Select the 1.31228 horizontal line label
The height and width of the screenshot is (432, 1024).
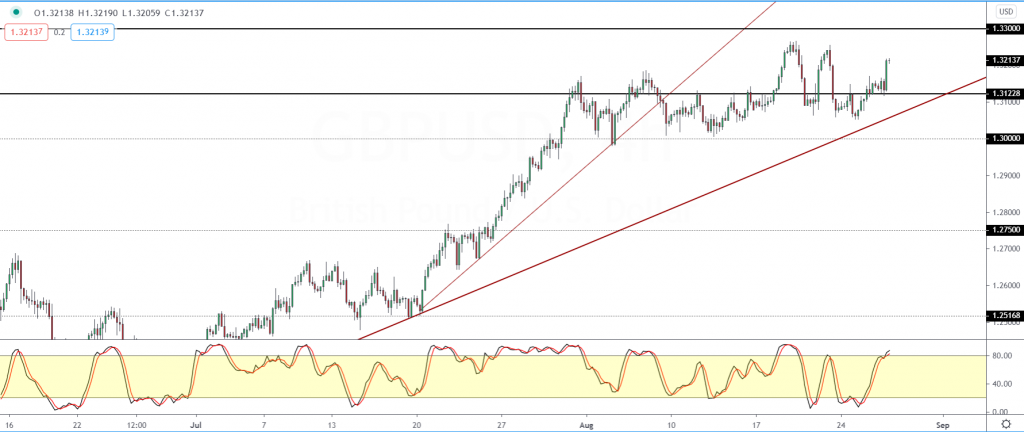point(1005,93)
